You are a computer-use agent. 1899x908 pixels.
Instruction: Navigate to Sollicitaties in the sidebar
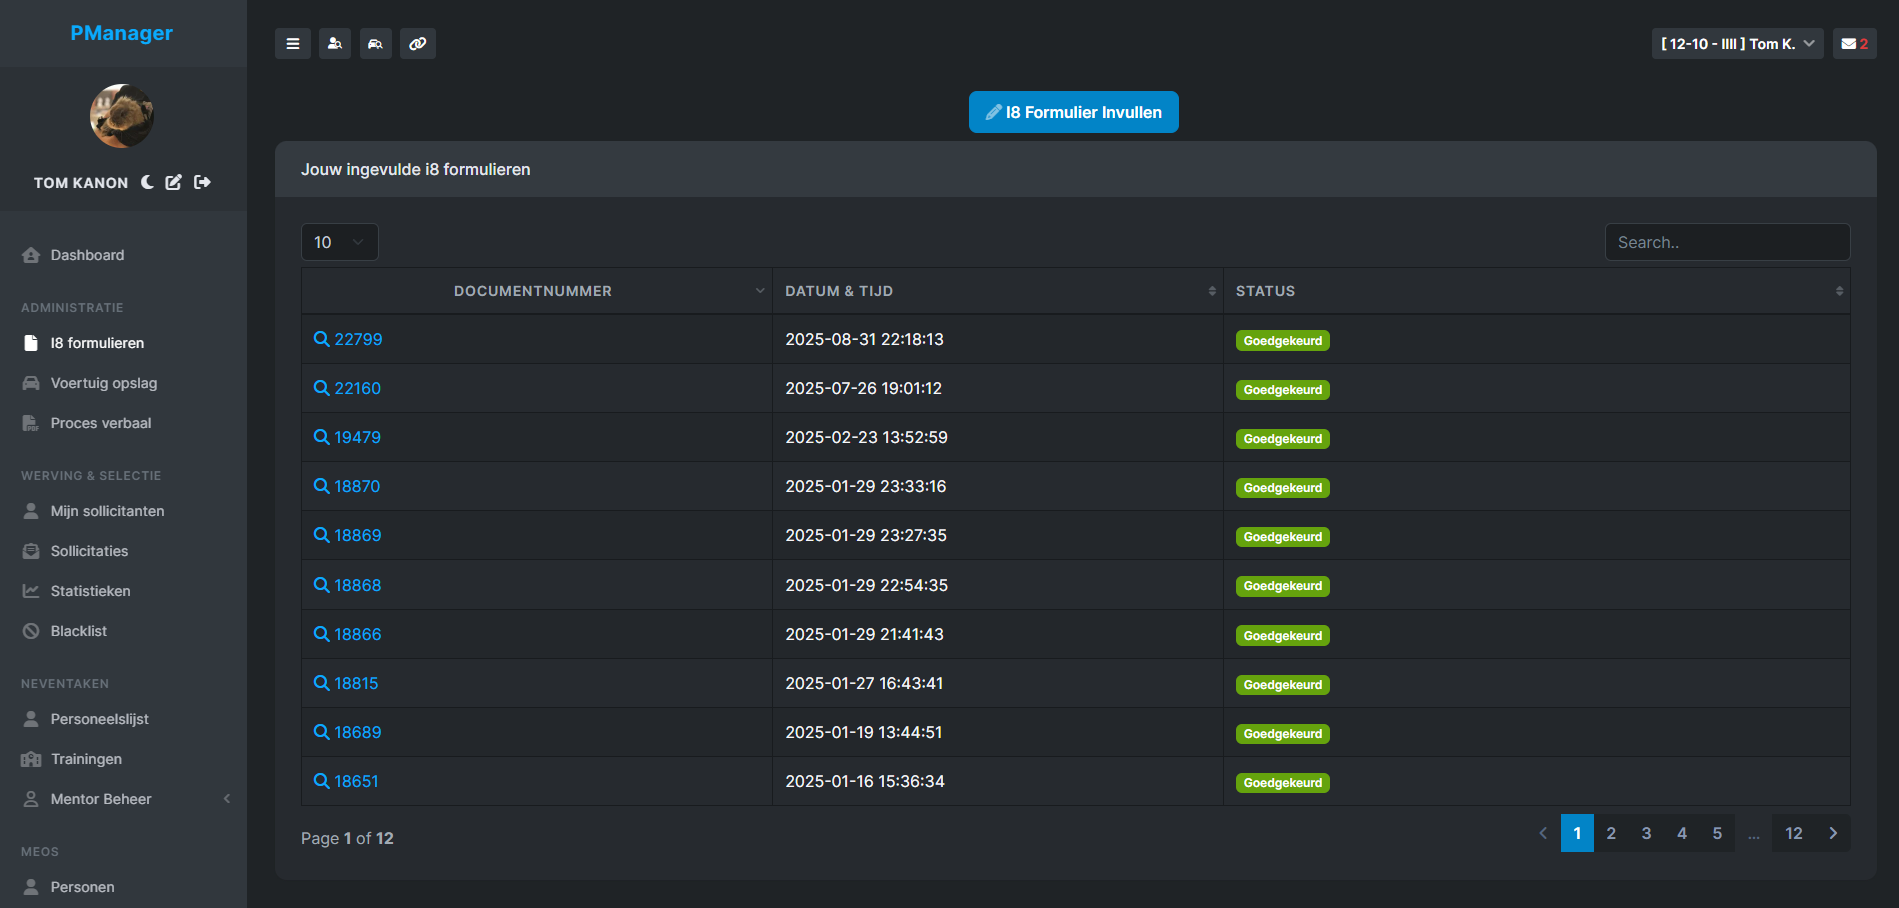(x=89, y=550)
